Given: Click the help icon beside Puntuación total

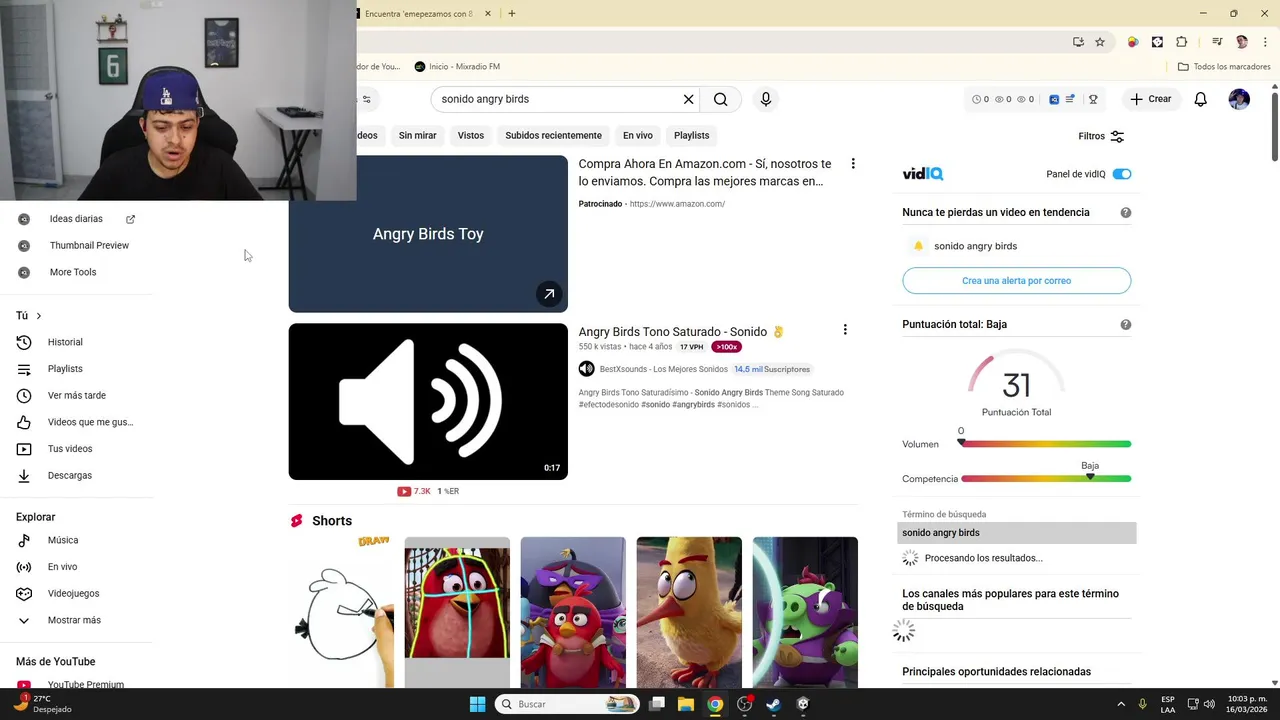Looking at the screenshot, I should pos(1126,324).
